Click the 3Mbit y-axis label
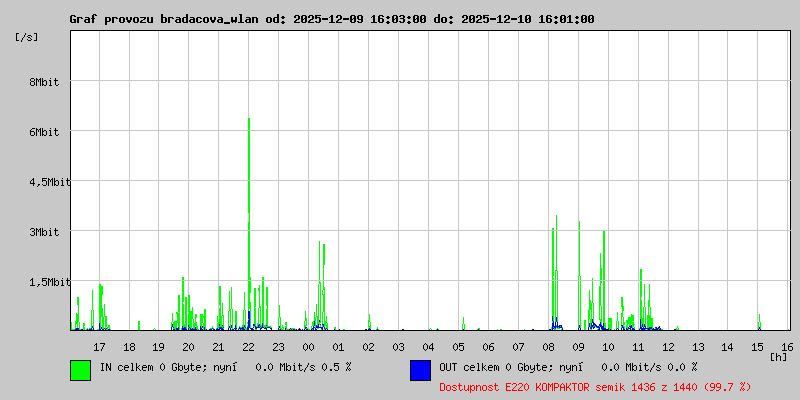This screenshot has height=400, width=800. [x=44, y=232]
